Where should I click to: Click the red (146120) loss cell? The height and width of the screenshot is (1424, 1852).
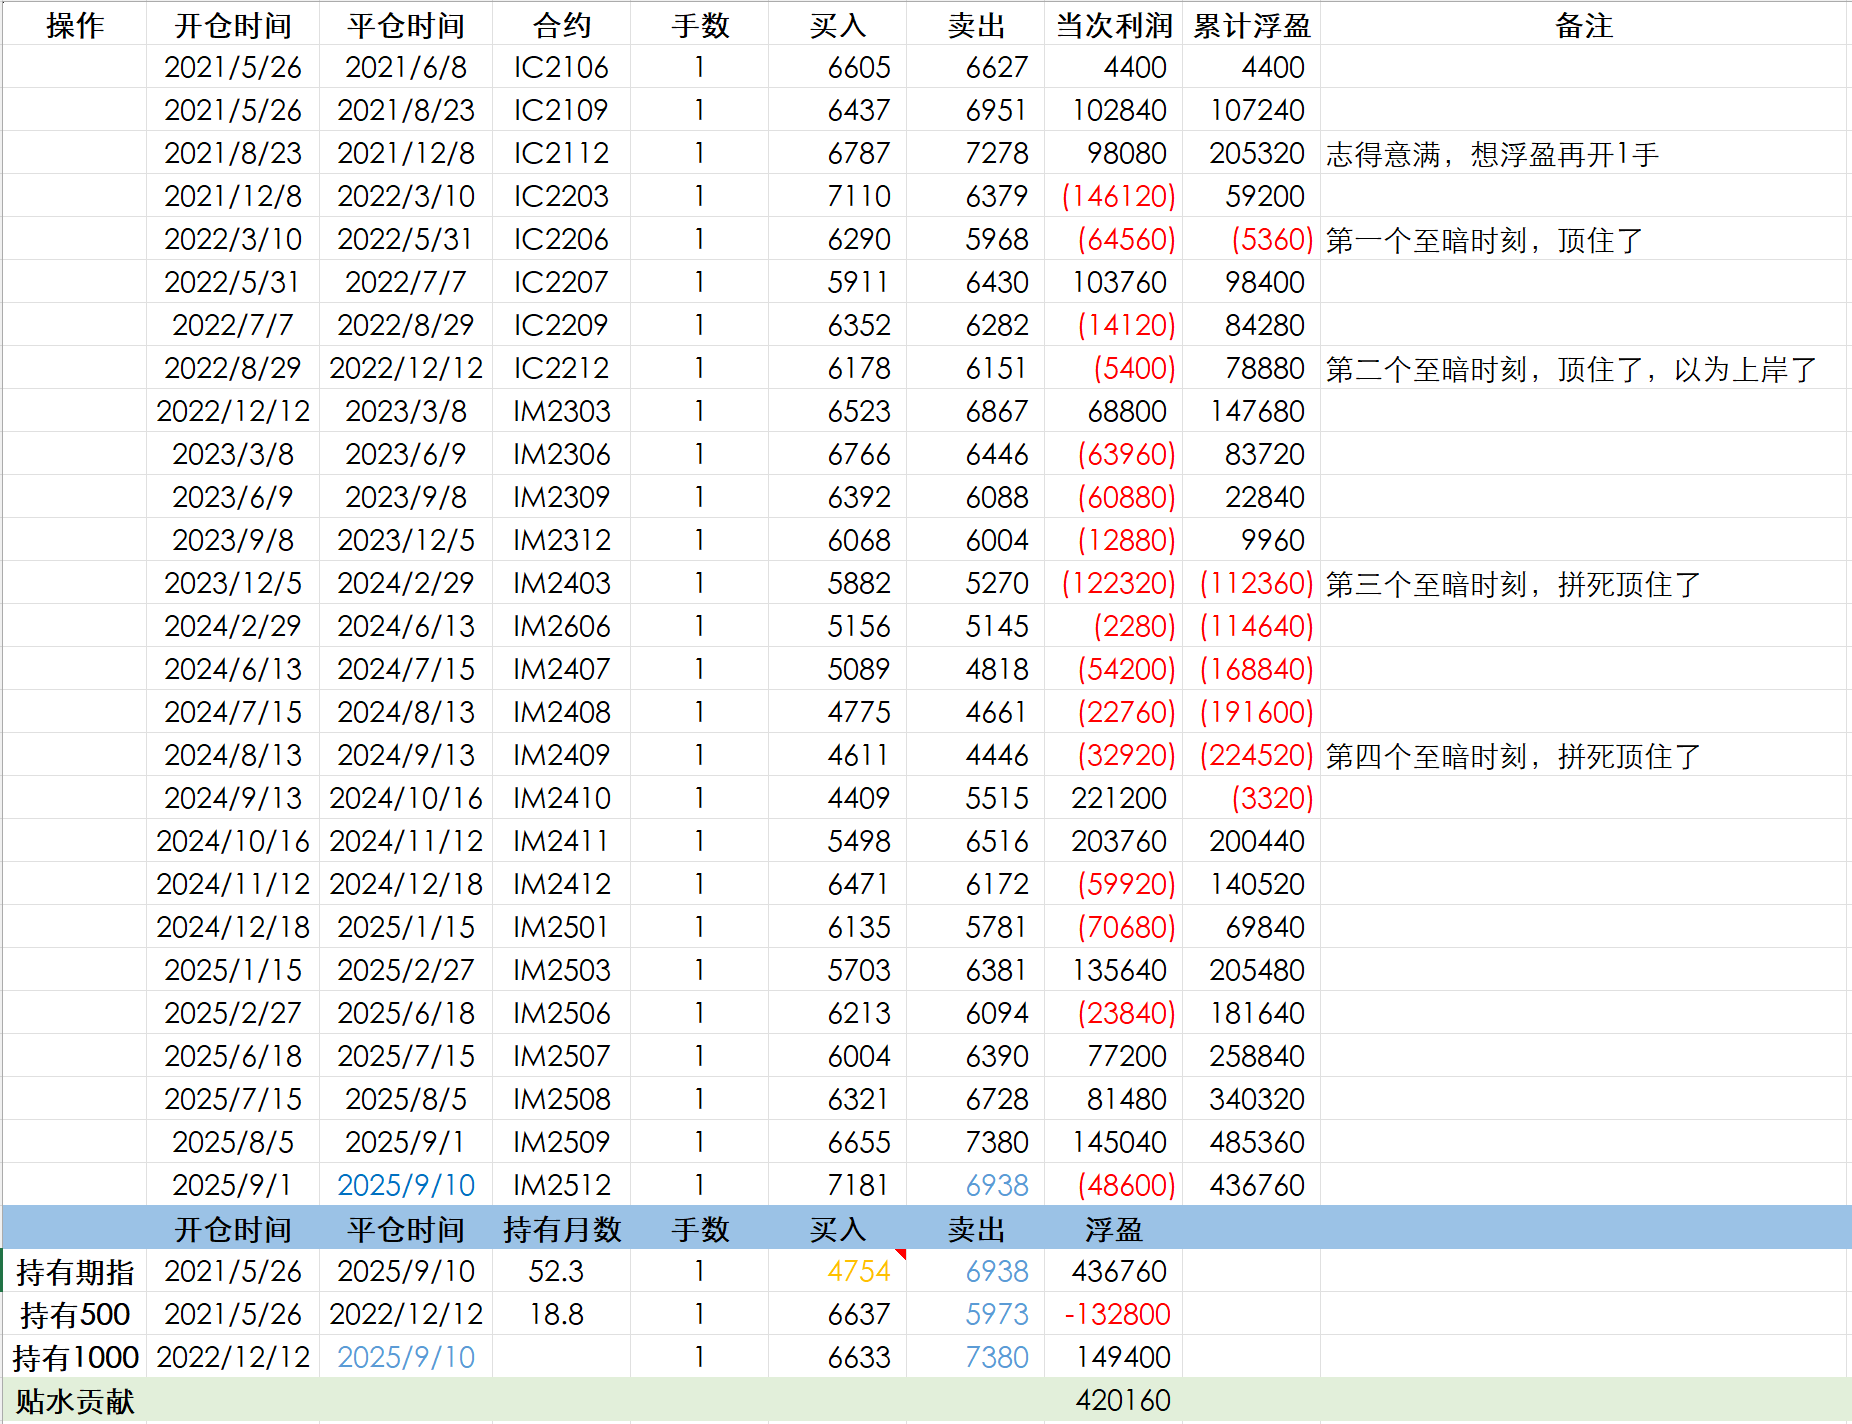tap(1118, 197)
